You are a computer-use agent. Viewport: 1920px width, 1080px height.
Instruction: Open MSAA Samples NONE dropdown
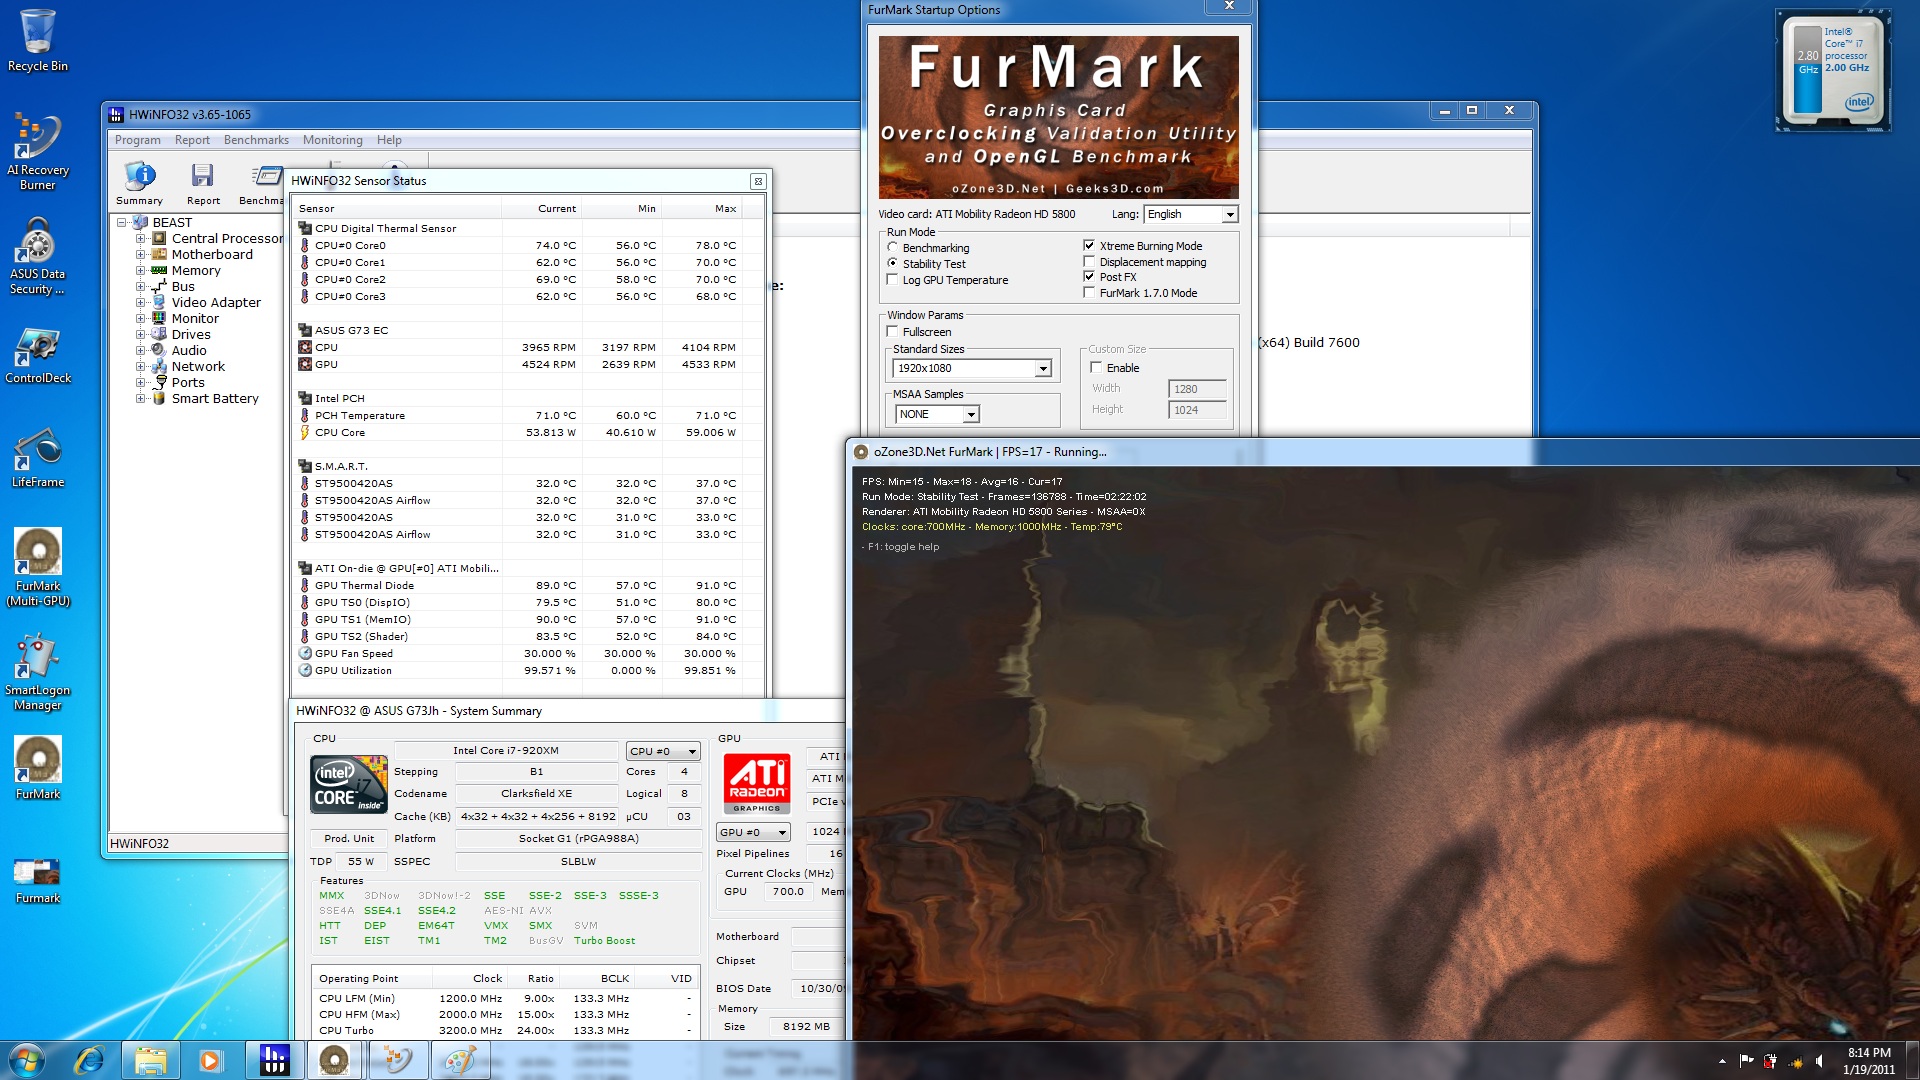point(937,414)
